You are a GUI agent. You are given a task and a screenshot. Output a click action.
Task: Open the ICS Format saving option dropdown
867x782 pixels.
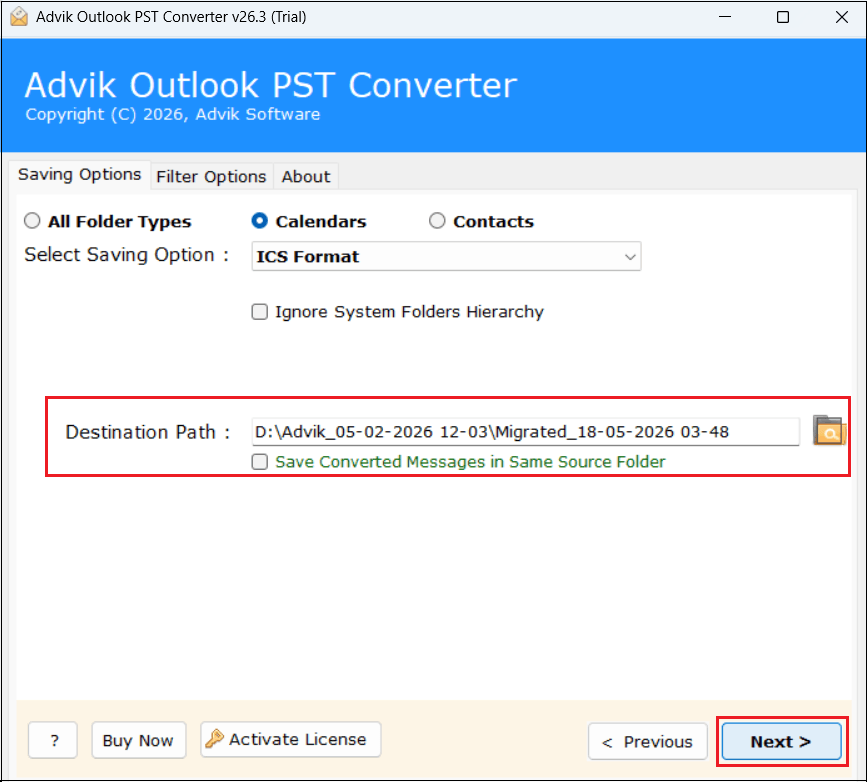pyautogui.click(x=446, y=257)
